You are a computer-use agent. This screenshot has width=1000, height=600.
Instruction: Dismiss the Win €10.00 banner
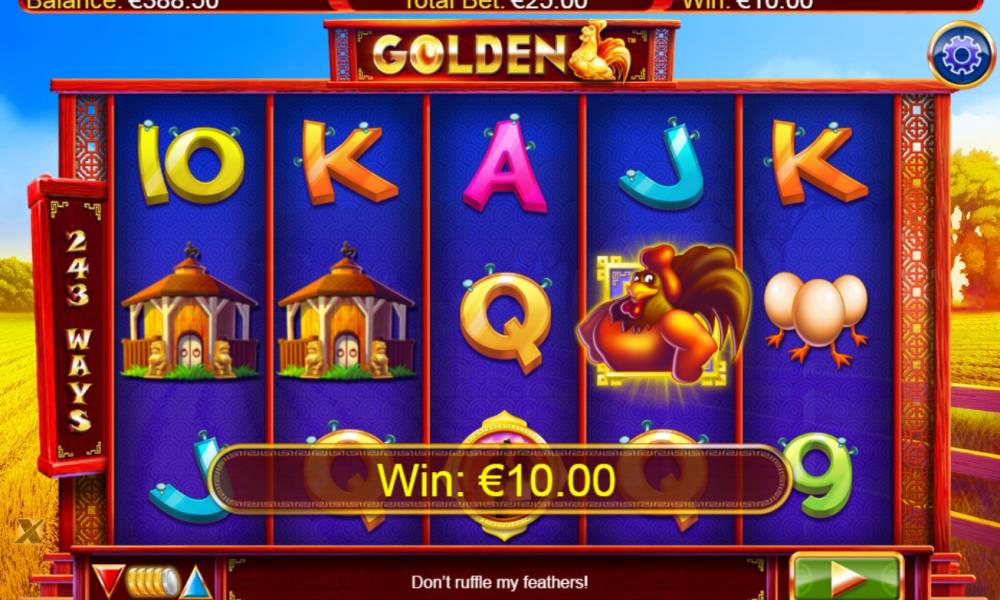(x=500, y=479)
